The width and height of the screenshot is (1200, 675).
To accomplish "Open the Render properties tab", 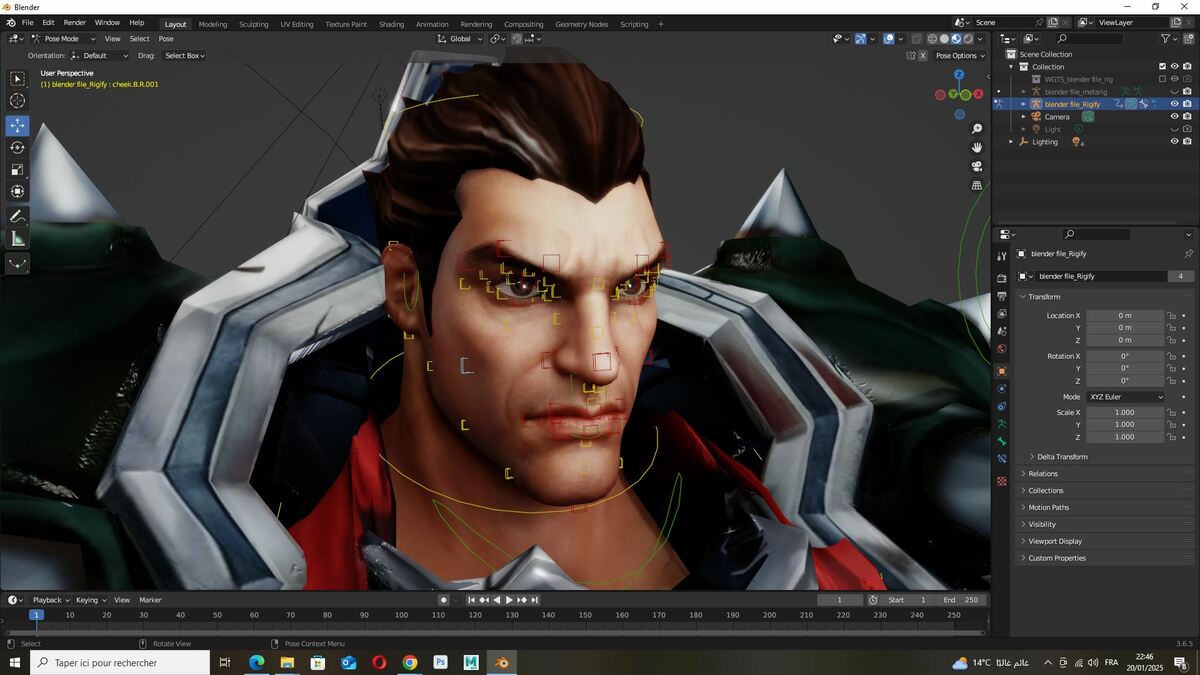I will tap(1002, 278).
